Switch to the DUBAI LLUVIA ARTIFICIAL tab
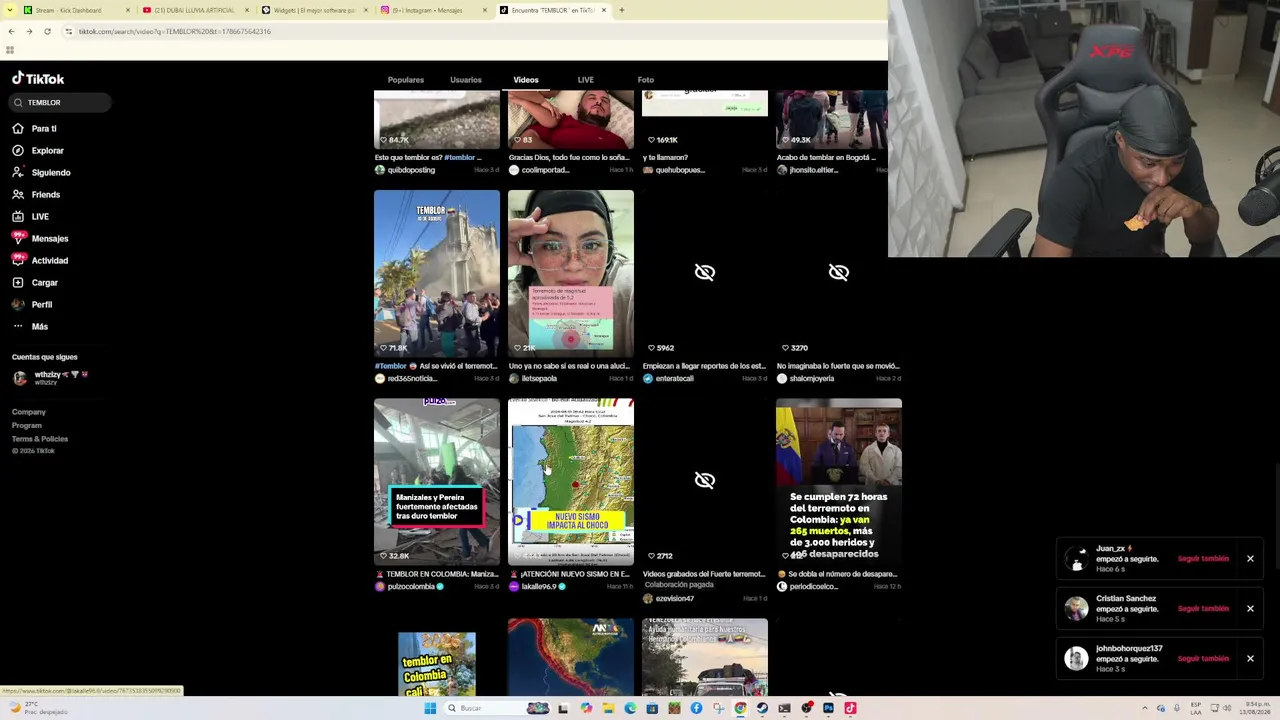 (195, 10)
